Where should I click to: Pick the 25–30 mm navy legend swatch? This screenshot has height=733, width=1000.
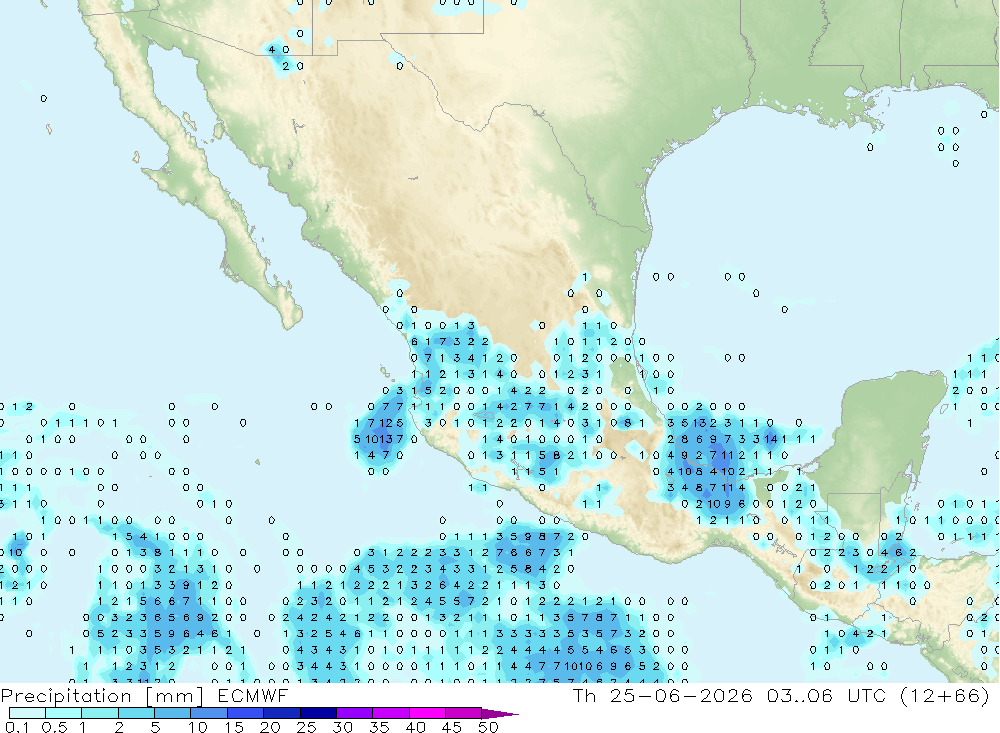click(318, 713)
